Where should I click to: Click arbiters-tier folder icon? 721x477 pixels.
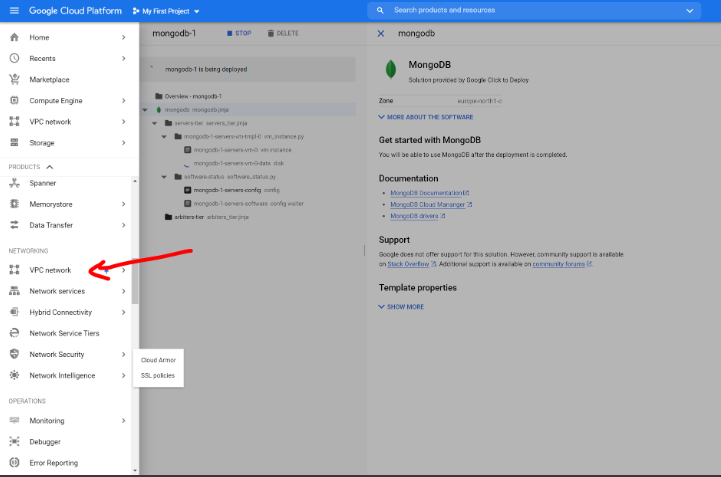point(168,217)
